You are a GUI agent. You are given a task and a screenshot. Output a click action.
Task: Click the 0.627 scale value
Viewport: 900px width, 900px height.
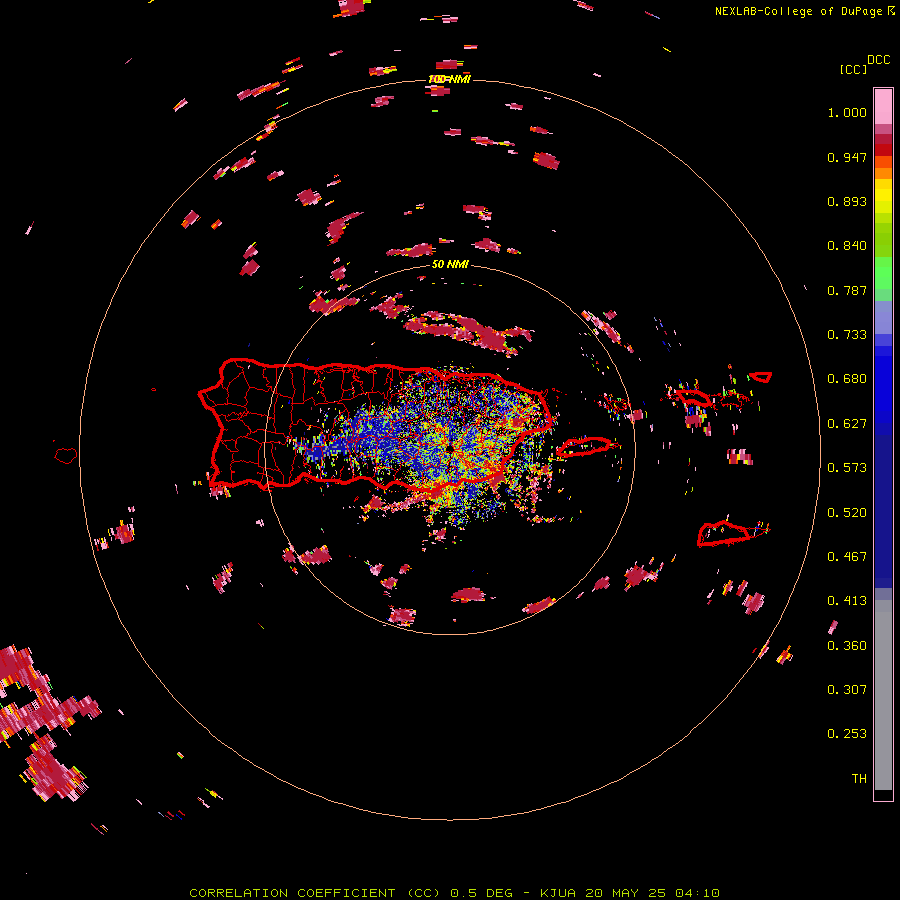(847, 424)
